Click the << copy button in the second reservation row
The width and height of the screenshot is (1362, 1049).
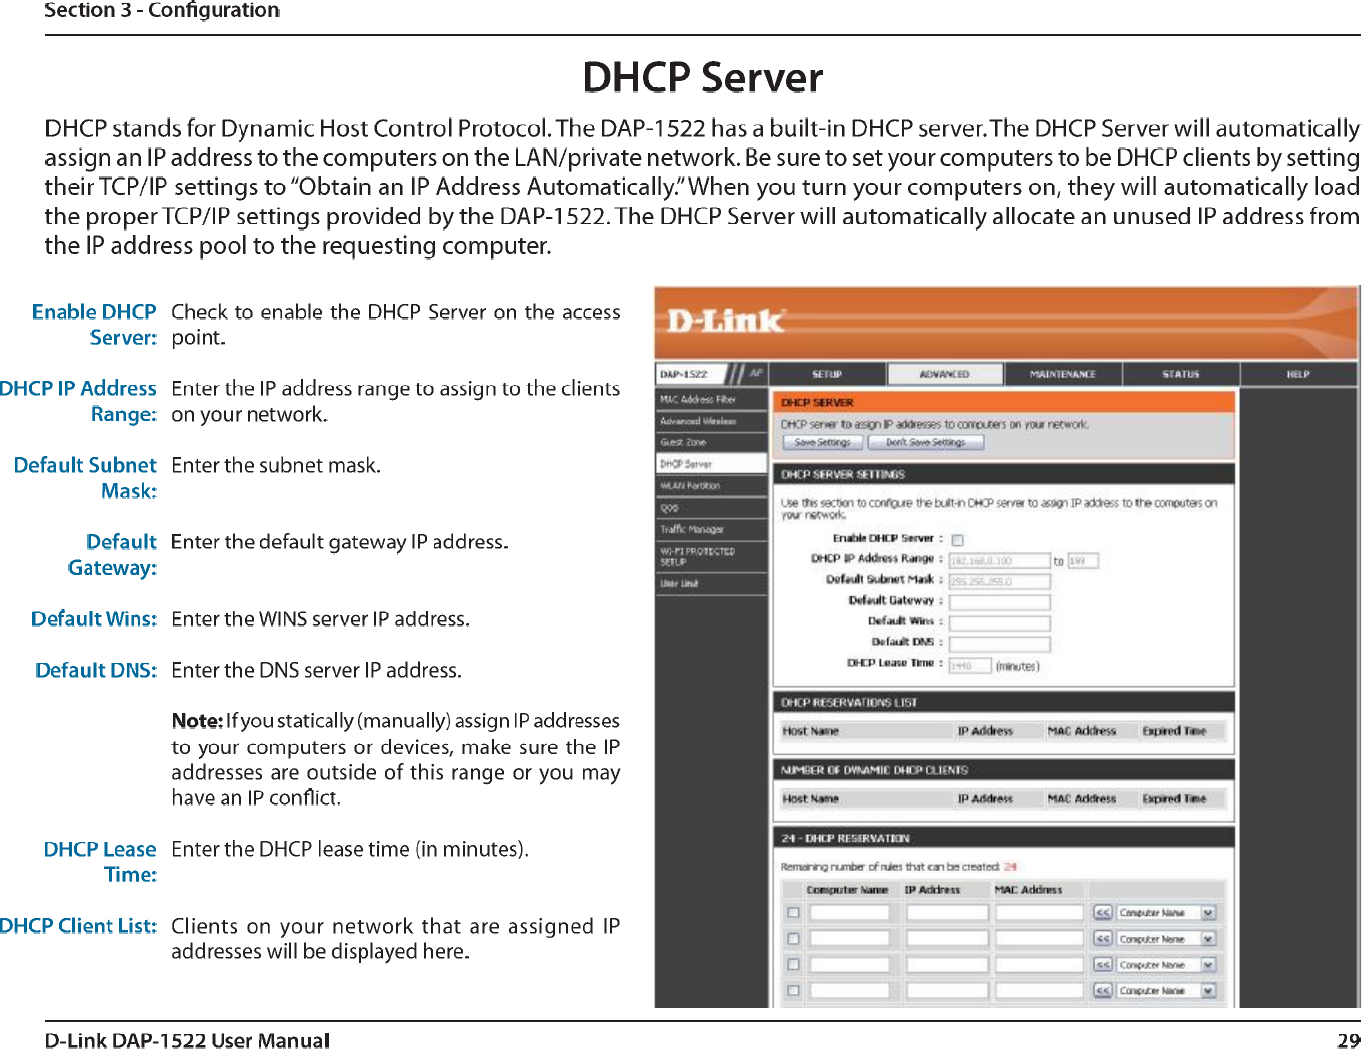click(x=1102, y=939)
